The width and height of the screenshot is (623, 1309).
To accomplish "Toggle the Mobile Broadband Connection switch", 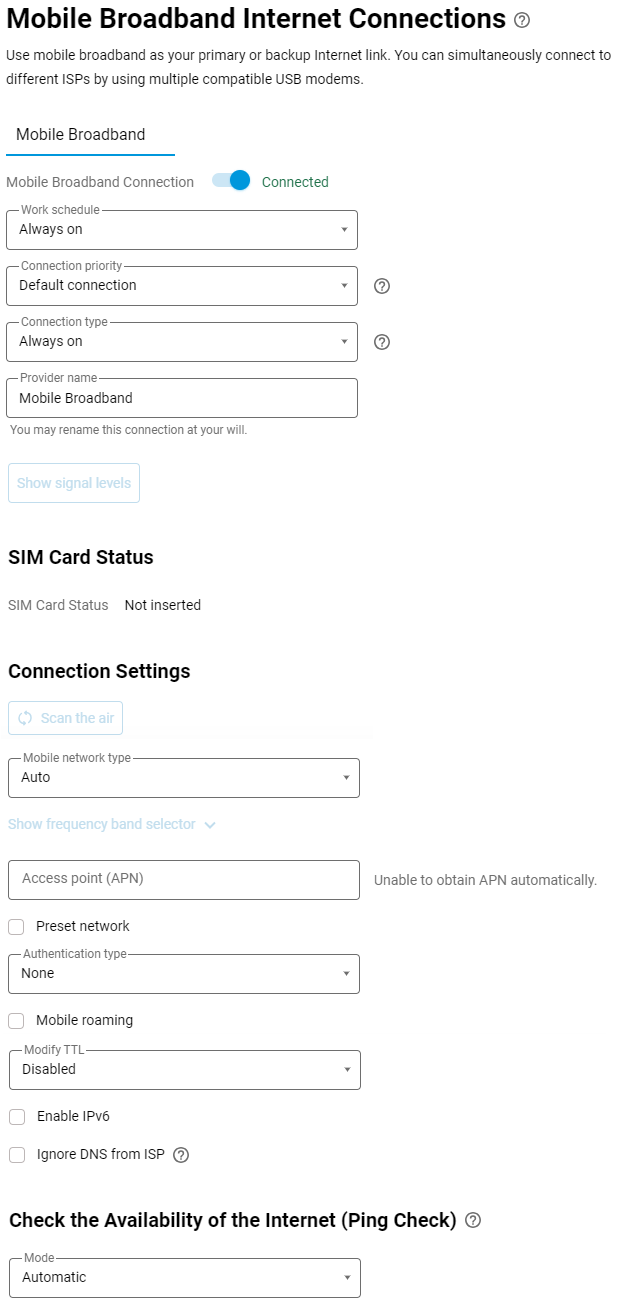I will [231, 181].
